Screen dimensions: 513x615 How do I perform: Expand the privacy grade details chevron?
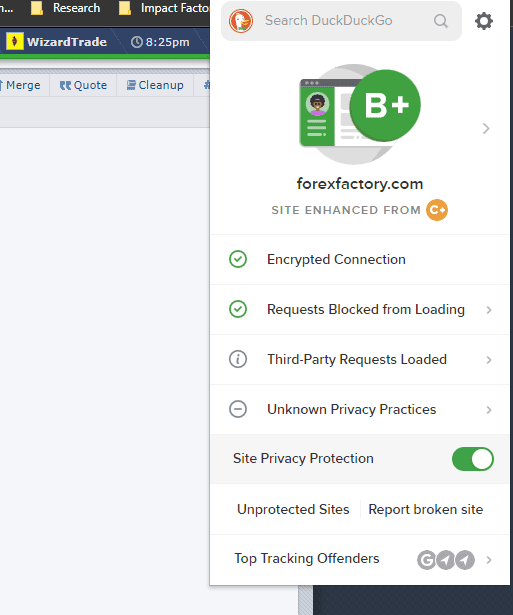click(x=486, y=128)
